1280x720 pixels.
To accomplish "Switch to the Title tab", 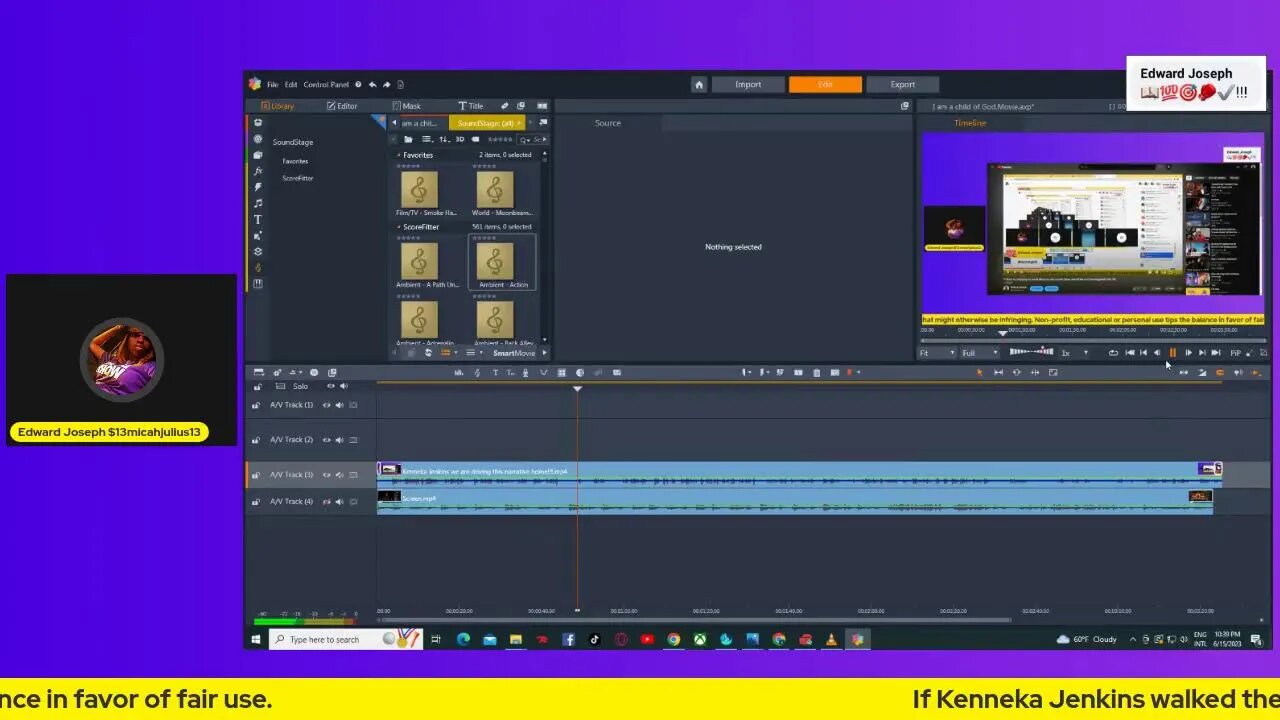I will point(471,106).
